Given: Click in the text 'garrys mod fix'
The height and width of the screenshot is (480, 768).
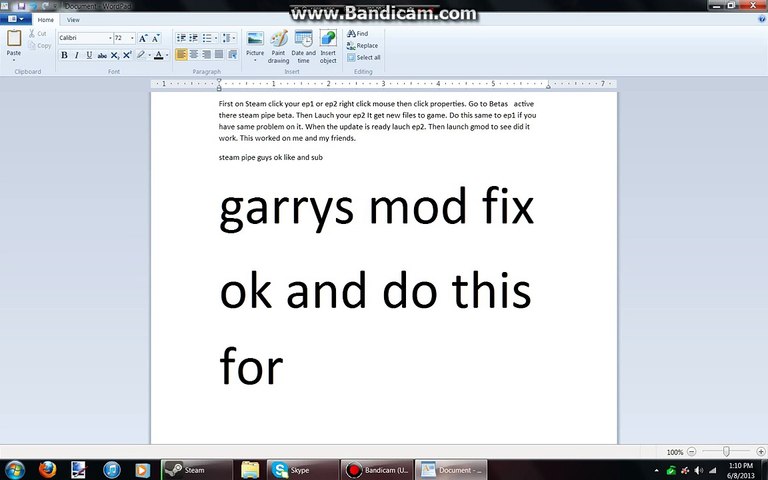Looking at the screenshot, I should [x=376, y=207].
